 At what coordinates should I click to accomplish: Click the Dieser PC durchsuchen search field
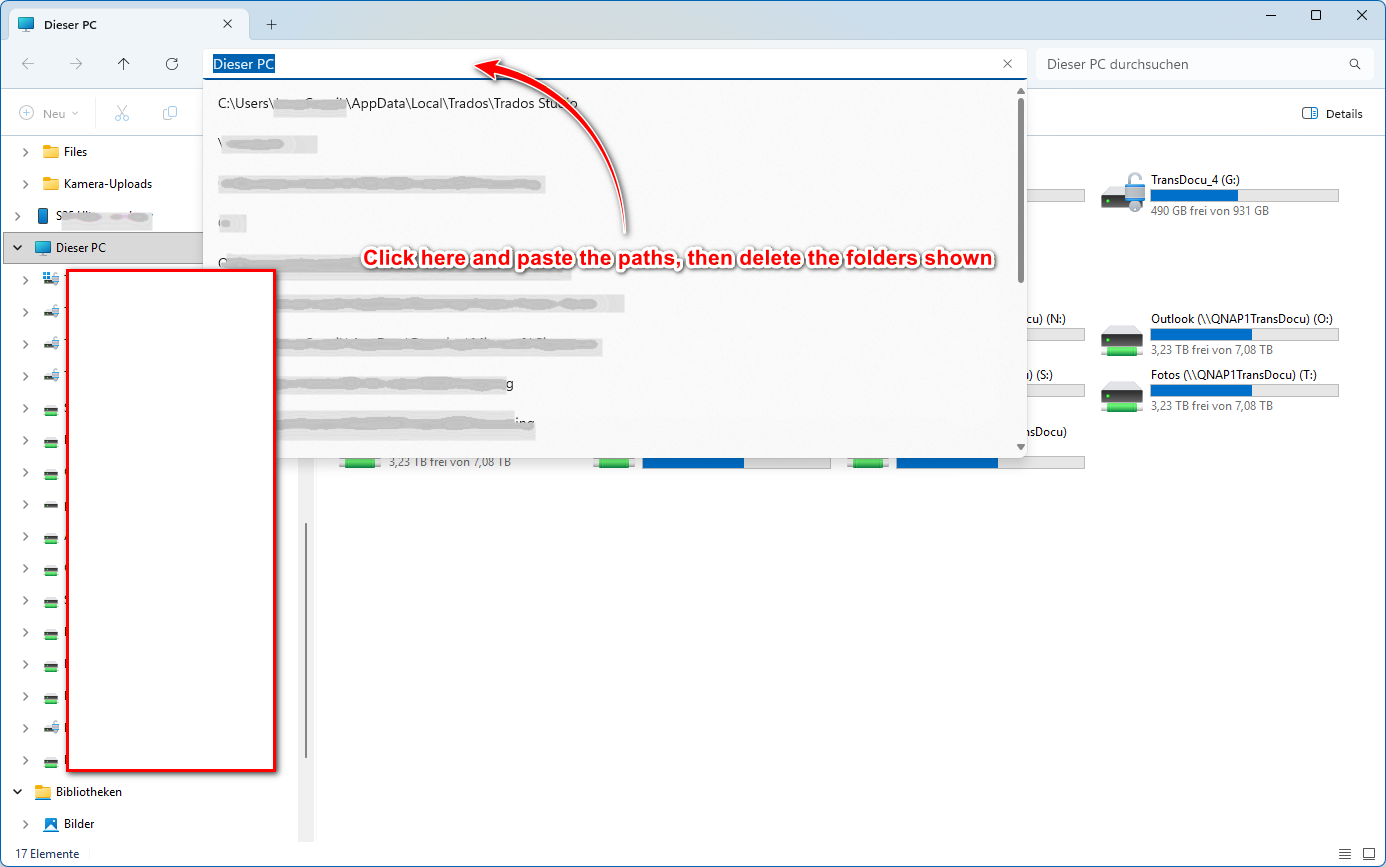[1190, 64]
